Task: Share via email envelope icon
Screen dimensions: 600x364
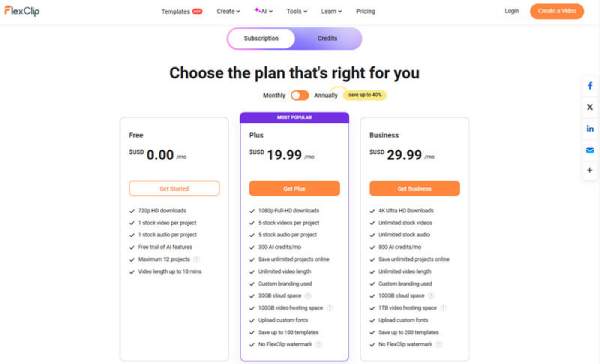Action: tap(590, 150)
